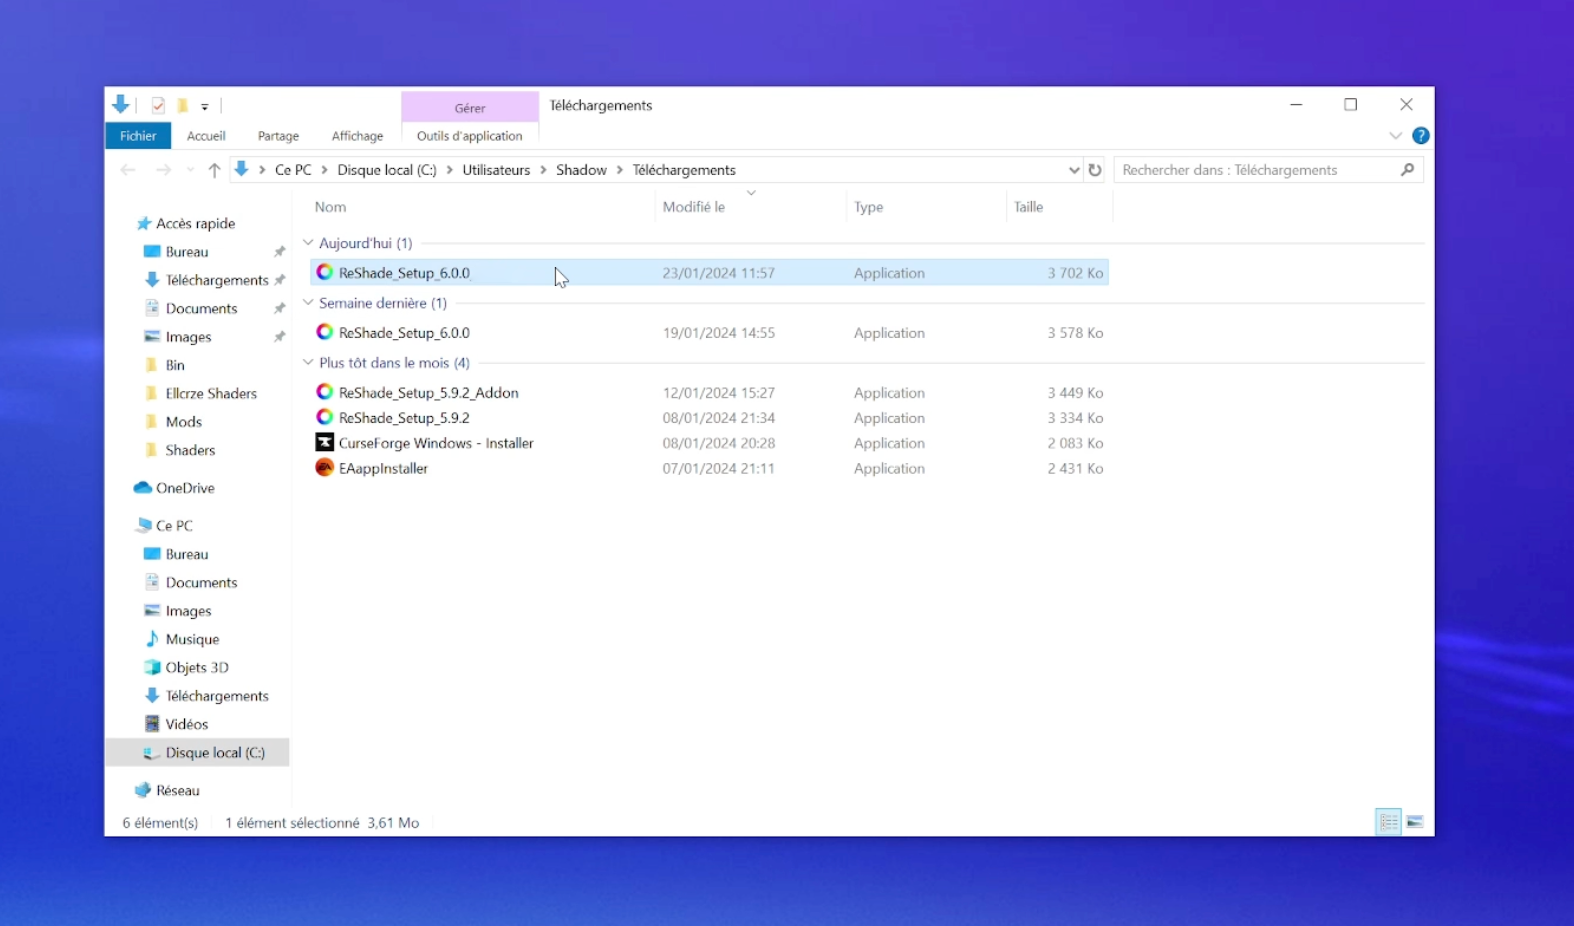Collapse the 'Plus tôt dans le mois' group

coord(308,363)
